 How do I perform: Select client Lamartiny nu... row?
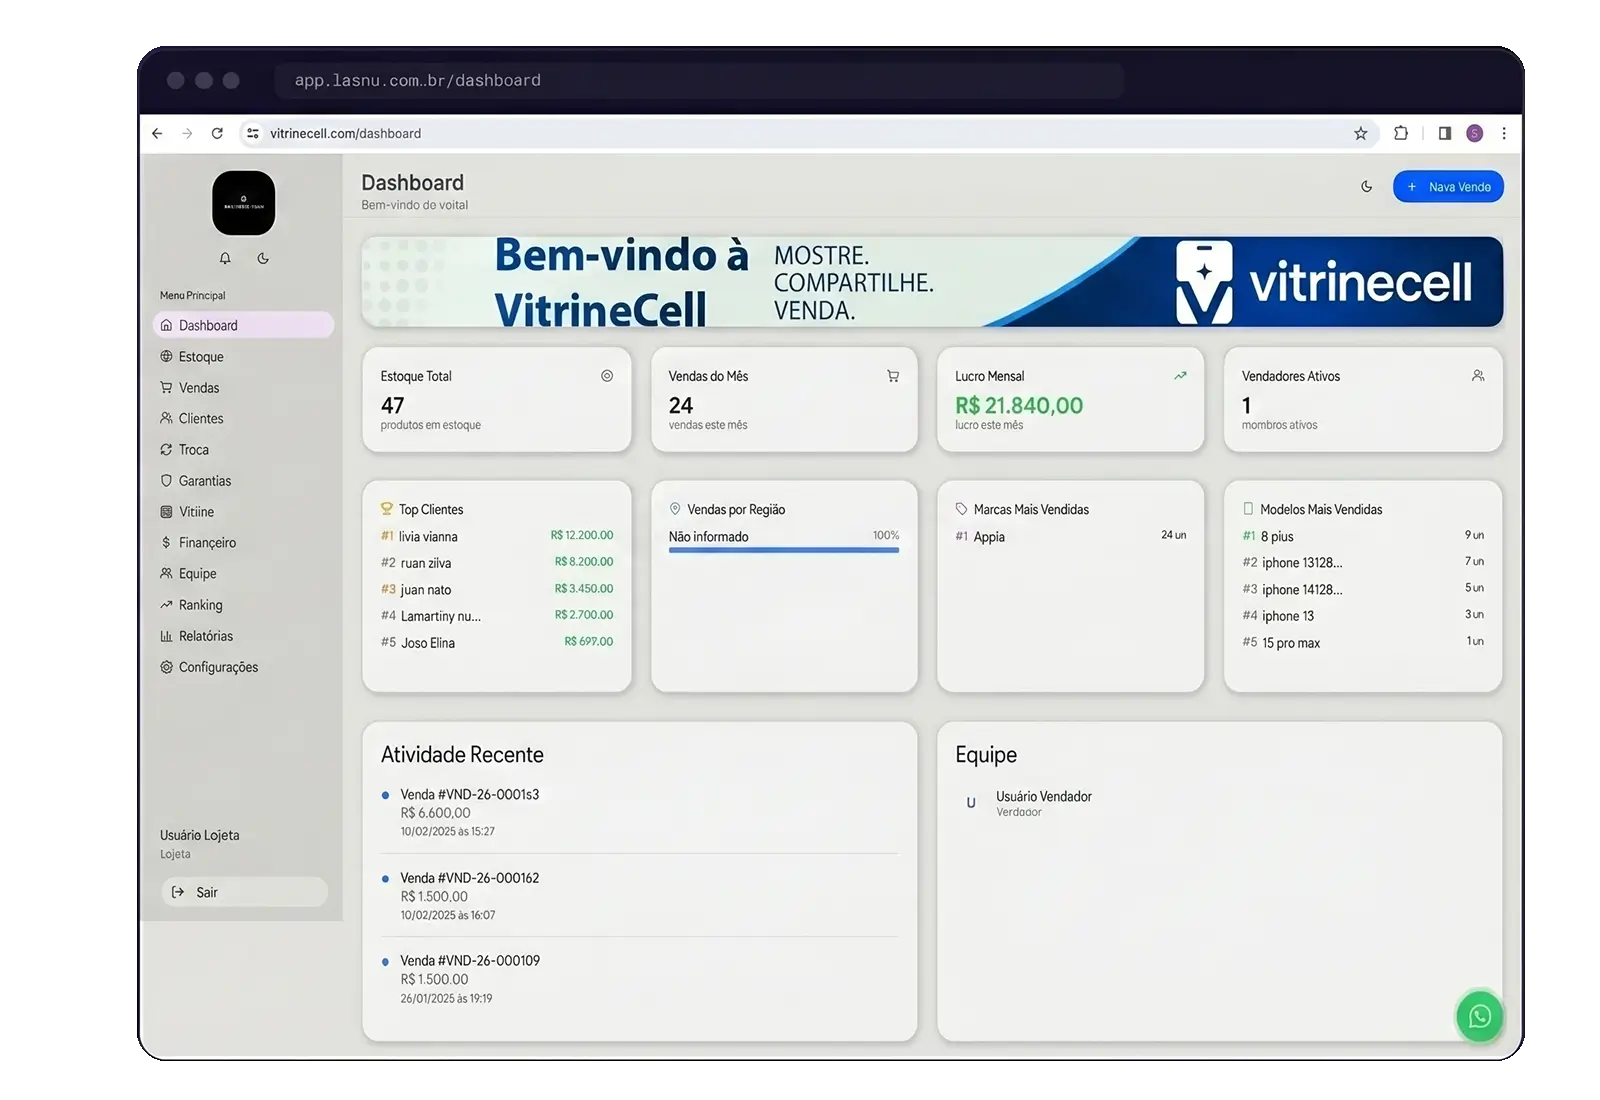pyautogui.click(x=497, y=616)
